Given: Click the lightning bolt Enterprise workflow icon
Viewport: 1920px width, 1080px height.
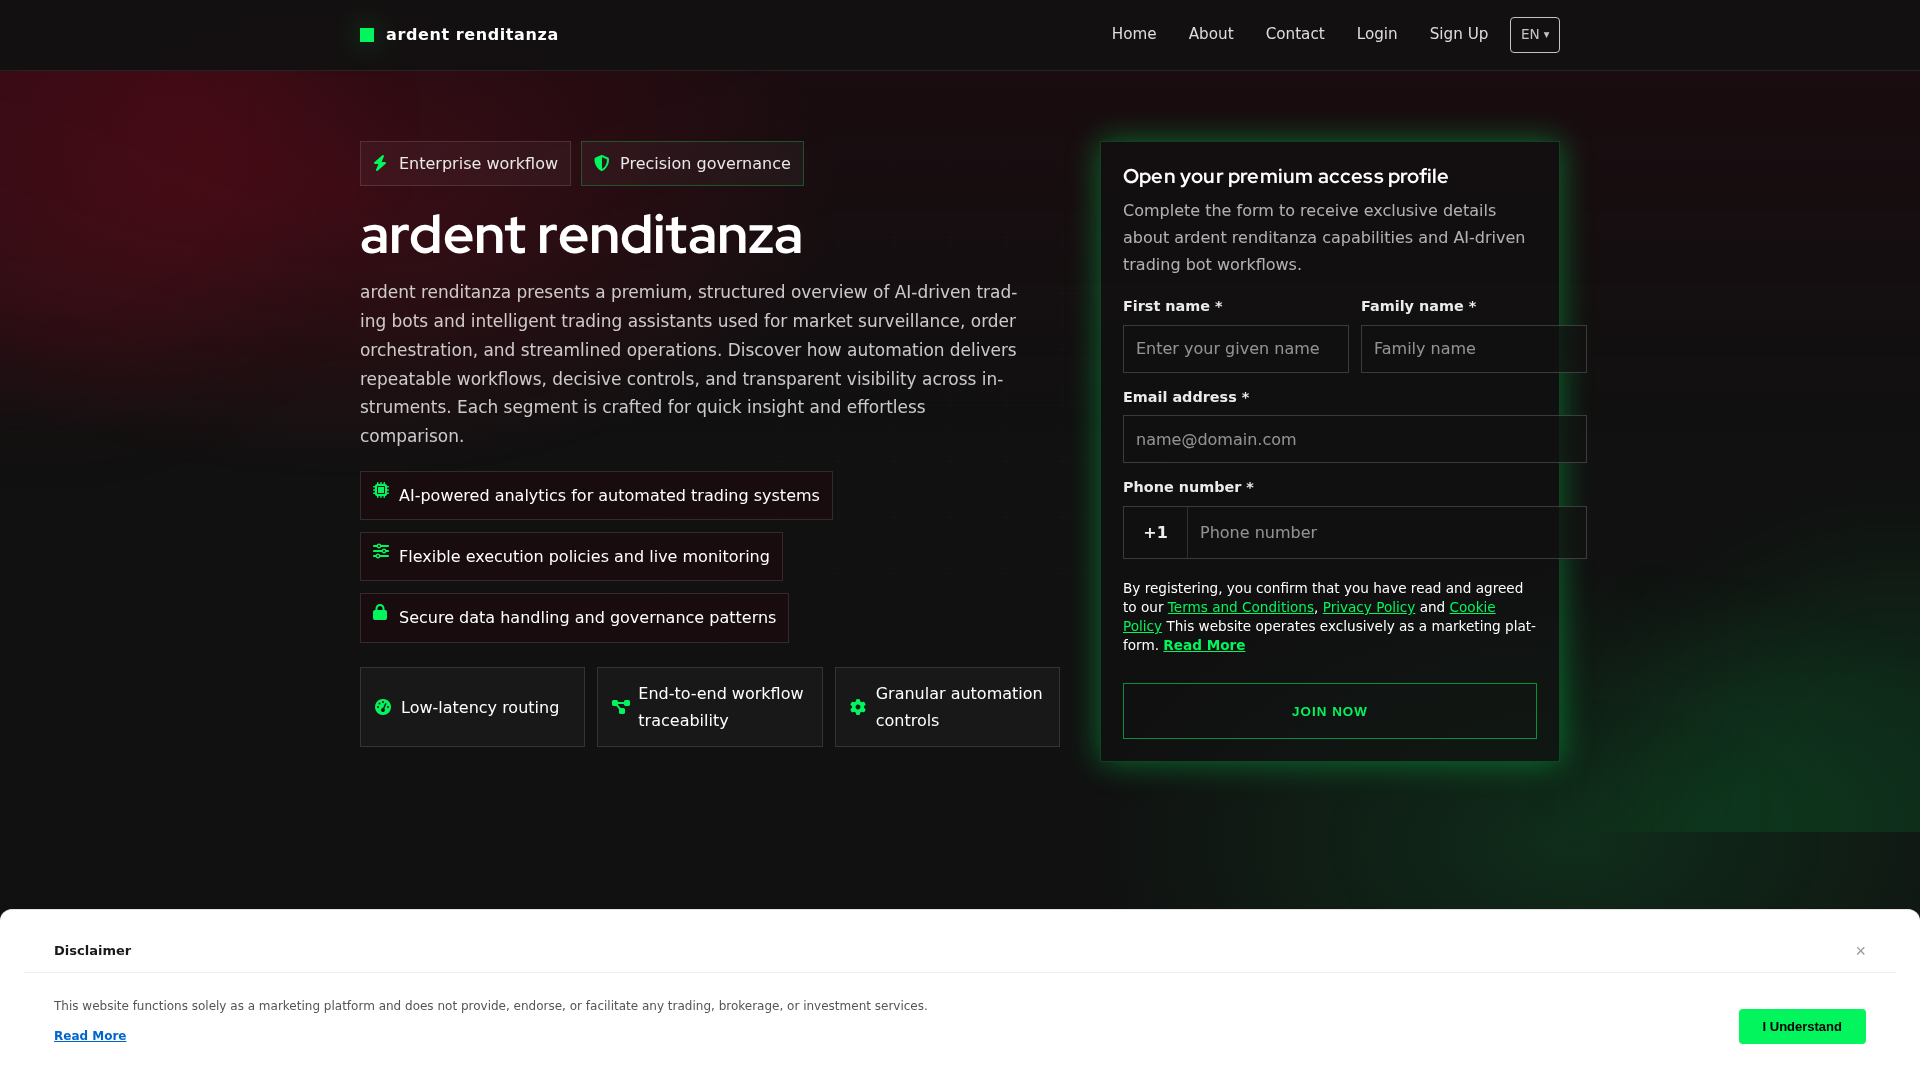Looking at the screenshot, I should [380, 163].
